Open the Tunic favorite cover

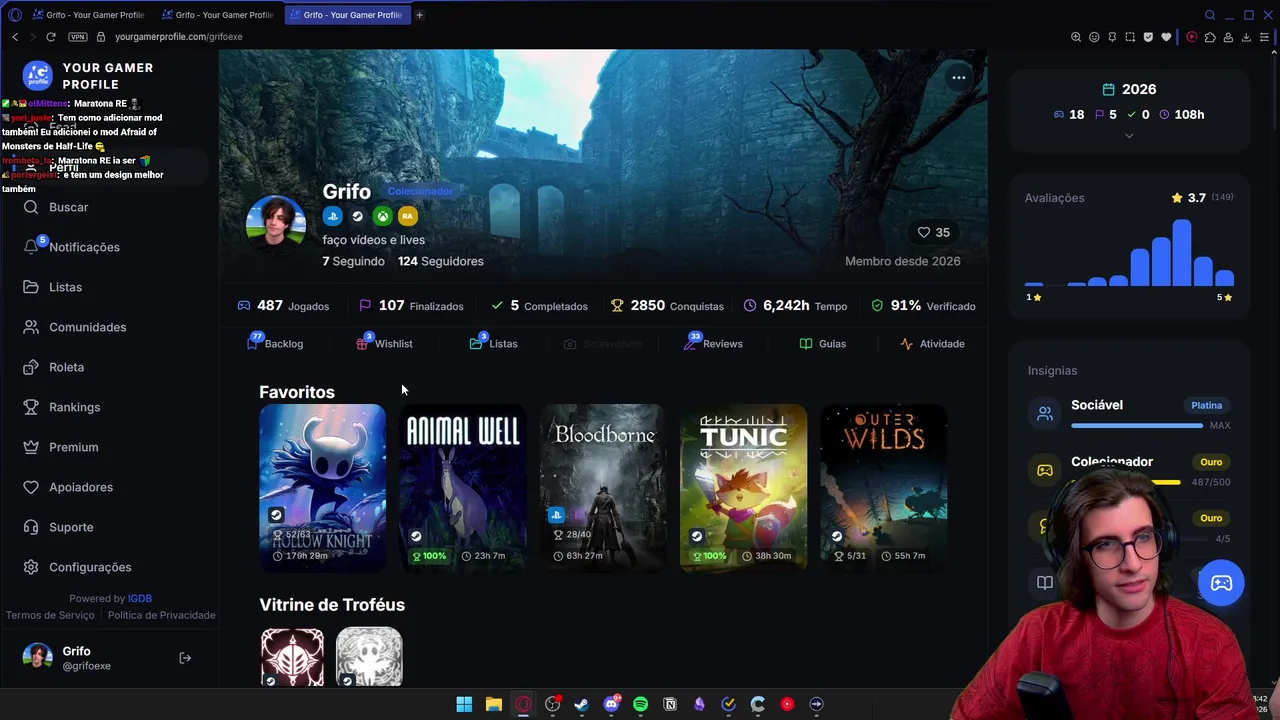pyautogui.click(x=743, y=488)
